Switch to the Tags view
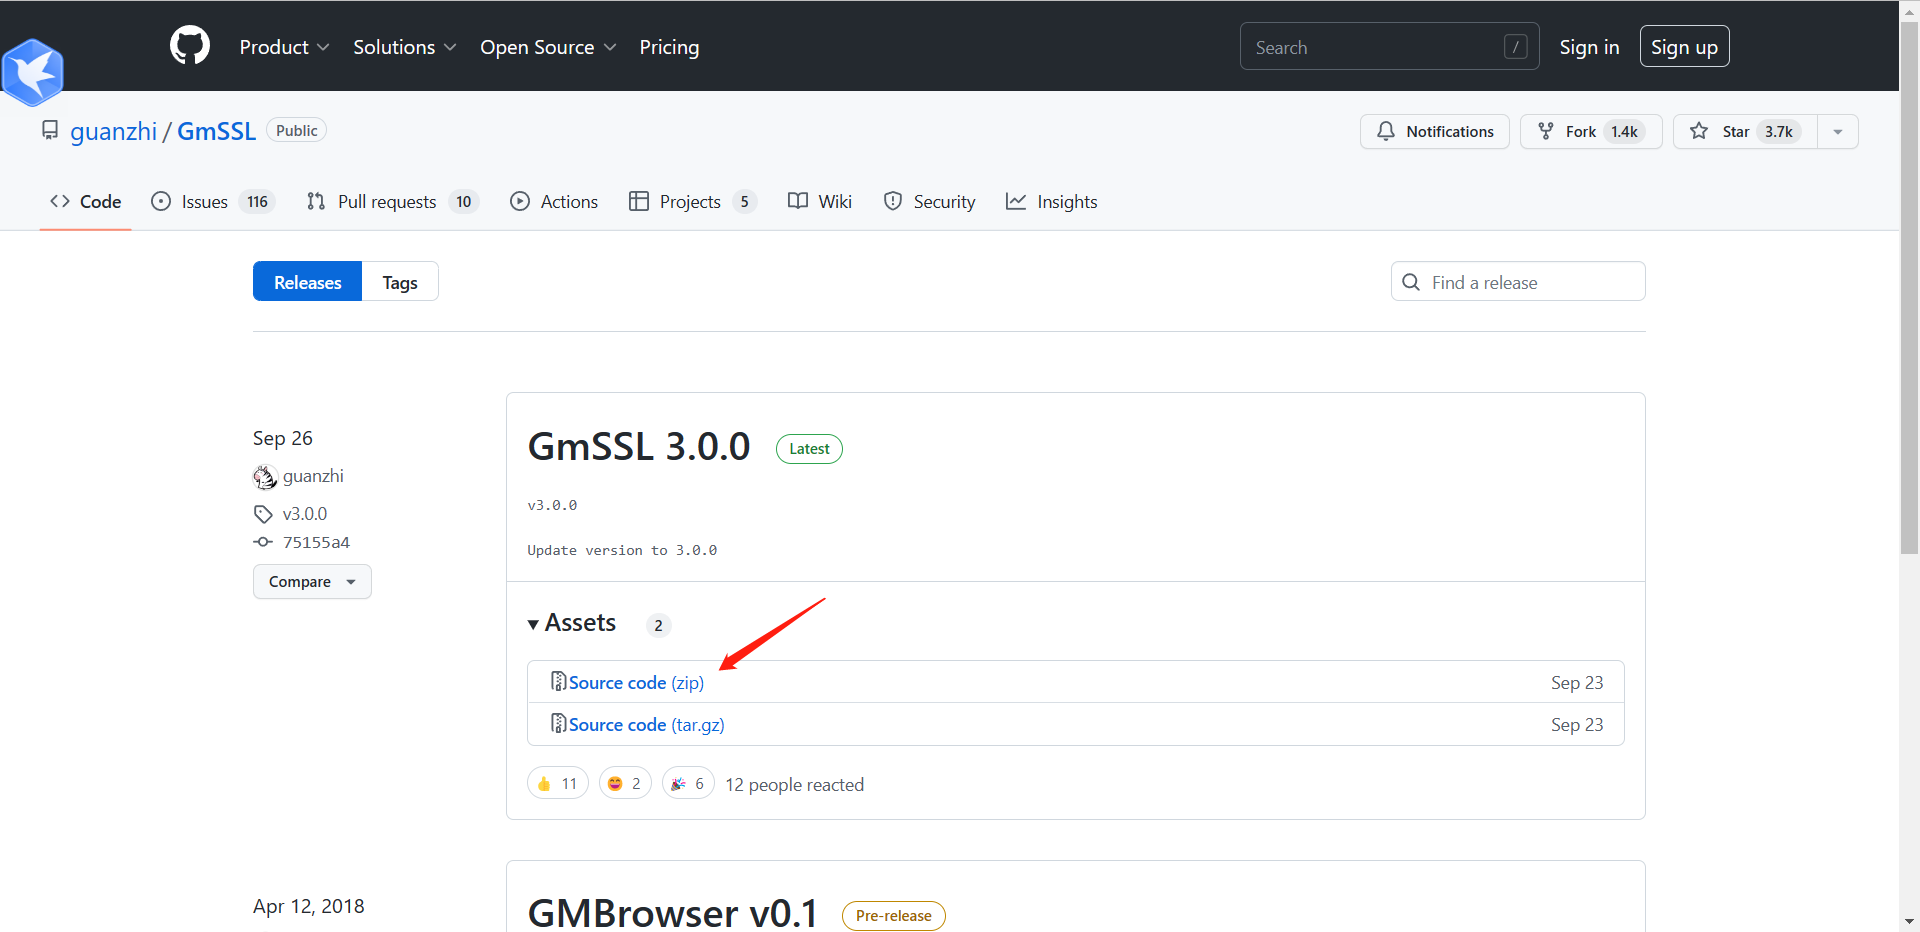The image size is (1920, 932). (400, 282)
